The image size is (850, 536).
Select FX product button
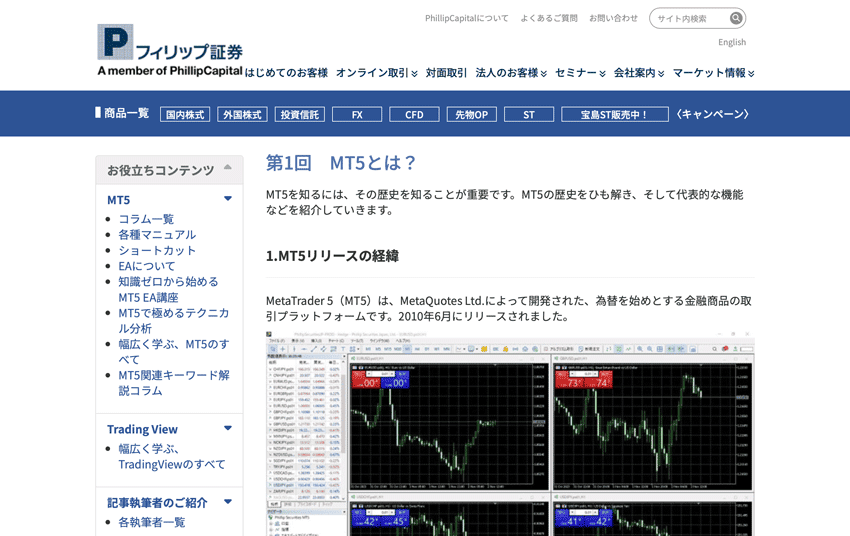(357, 114)
